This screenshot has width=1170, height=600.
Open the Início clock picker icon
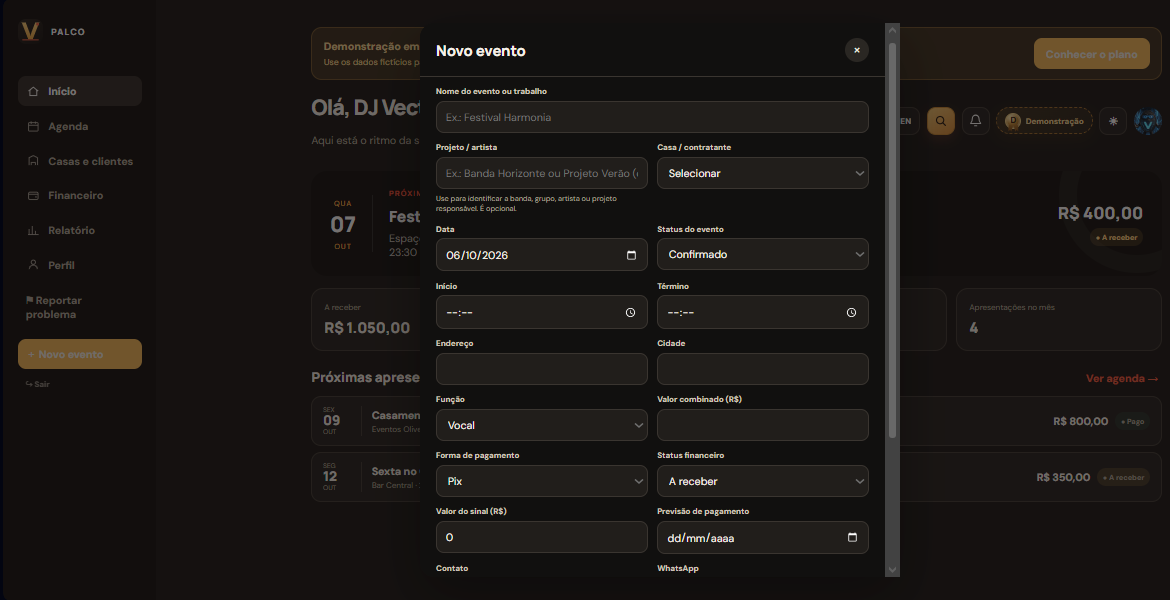(x=631, y=313)
